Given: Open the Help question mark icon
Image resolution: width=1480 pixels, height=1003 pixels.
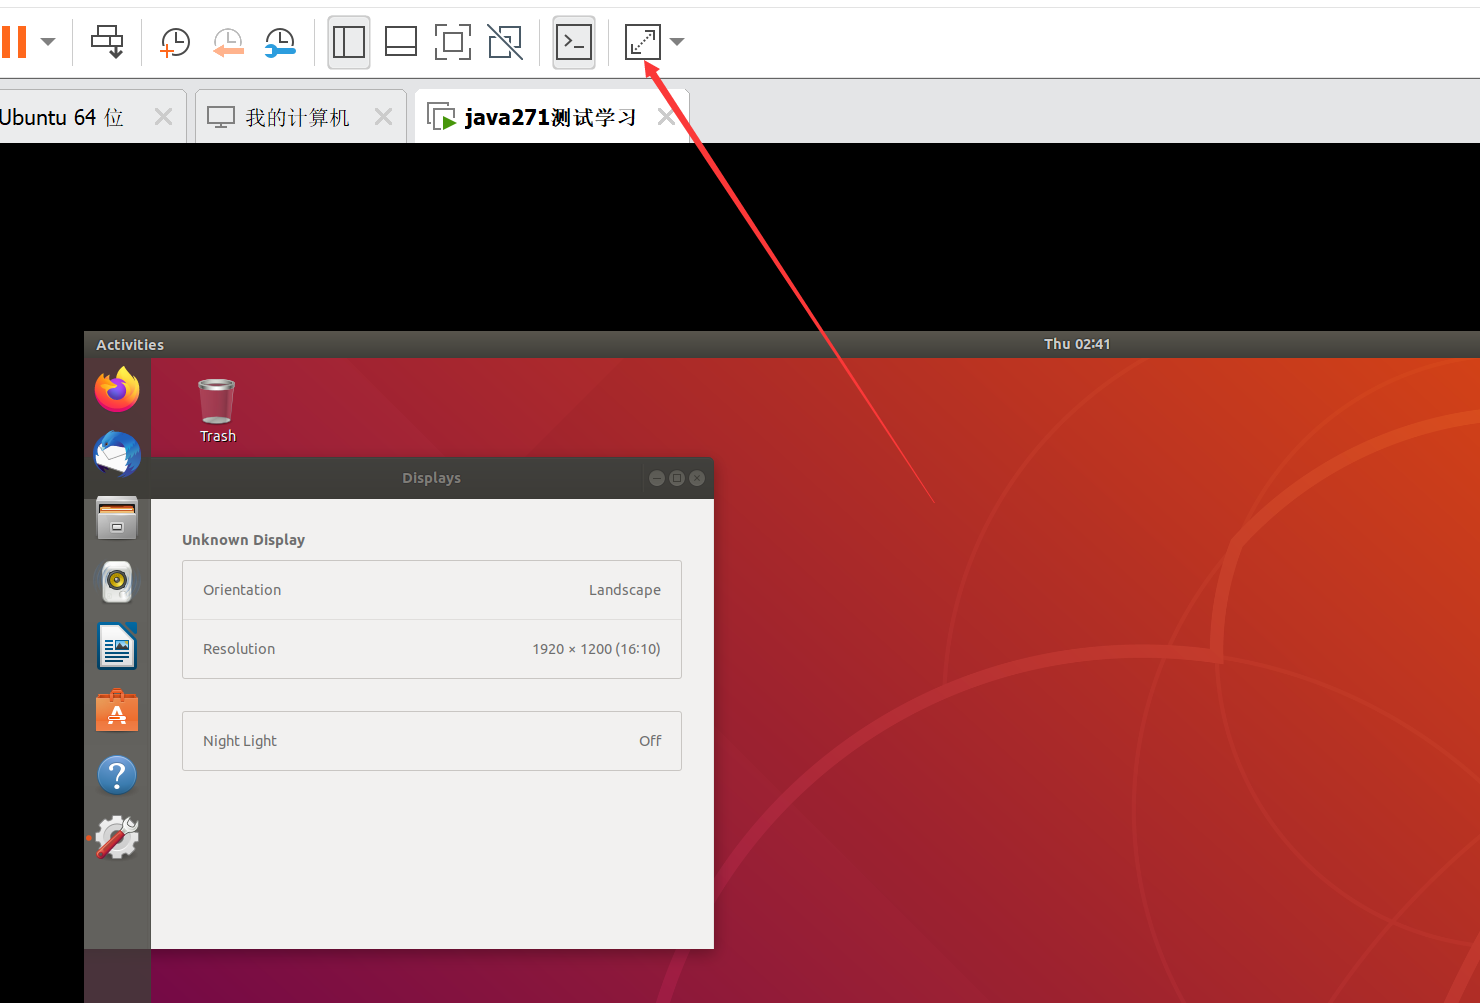Looking at the screenshot, I should pyautogui.click(x=117, y=775).
